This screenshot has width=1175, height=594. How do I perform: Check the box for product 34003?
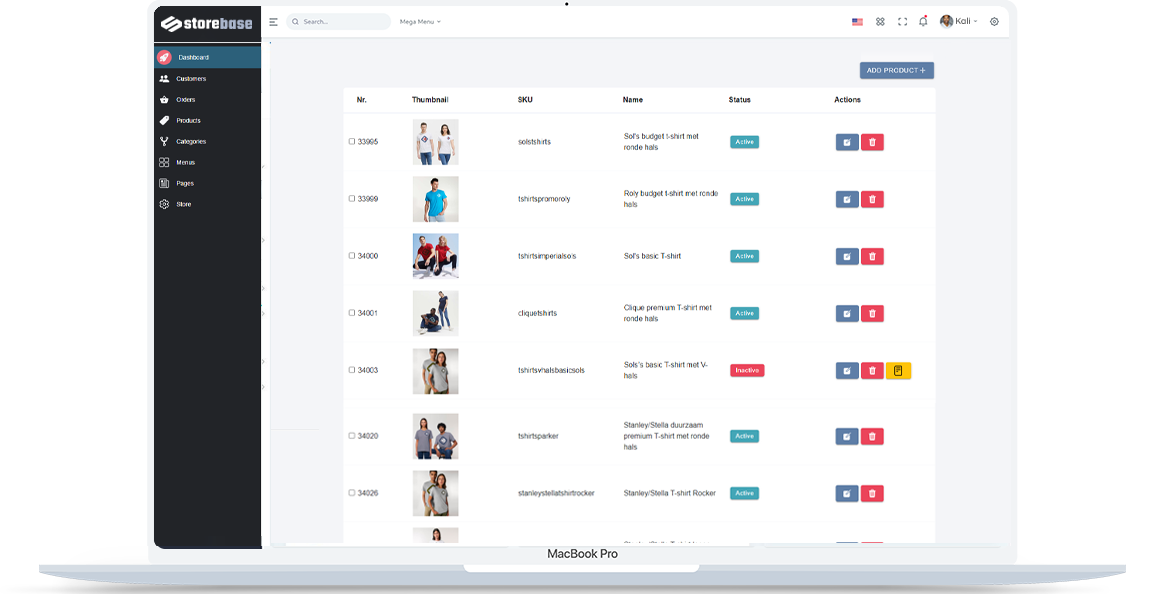[351, 369]
